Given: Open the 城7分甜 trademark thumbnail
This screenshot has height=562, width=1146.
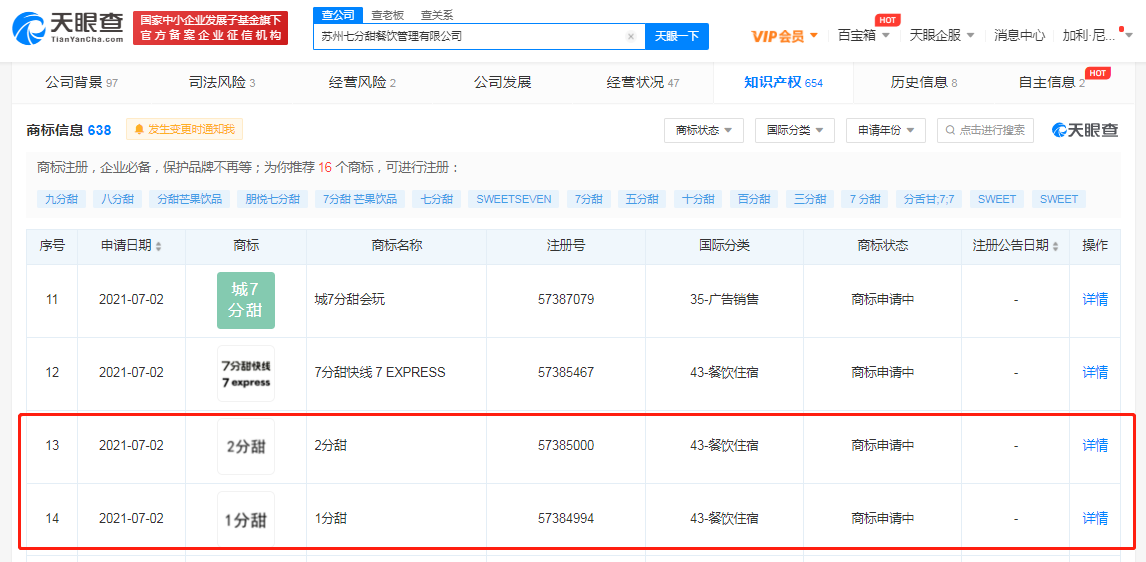Looking at the screenshot, I should 246,300.
